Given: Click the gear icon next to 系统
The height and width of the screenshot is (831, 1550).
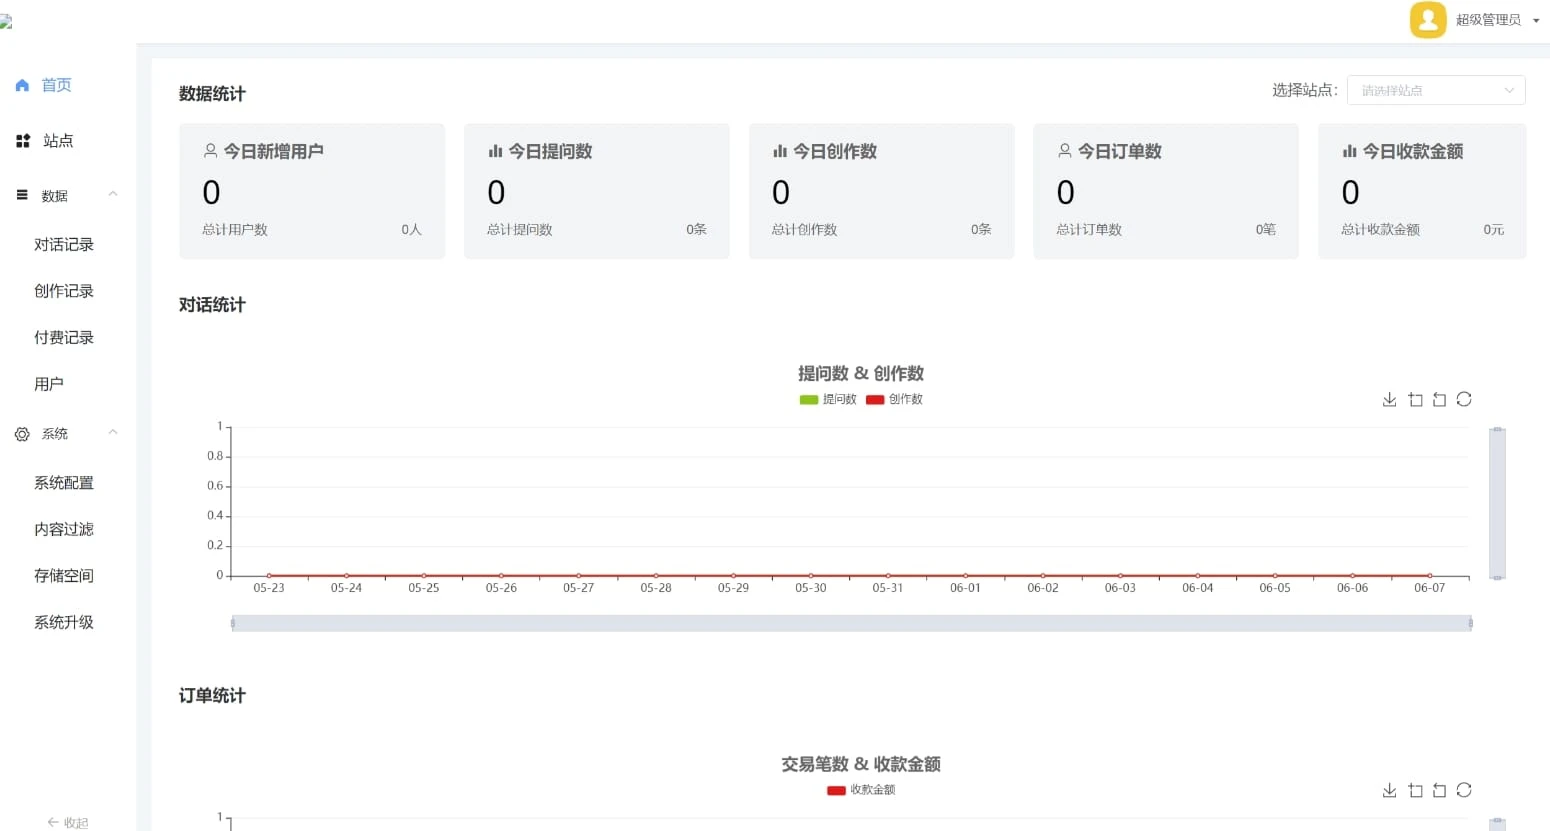Looking at the screenshot, I should pos(22,434).
